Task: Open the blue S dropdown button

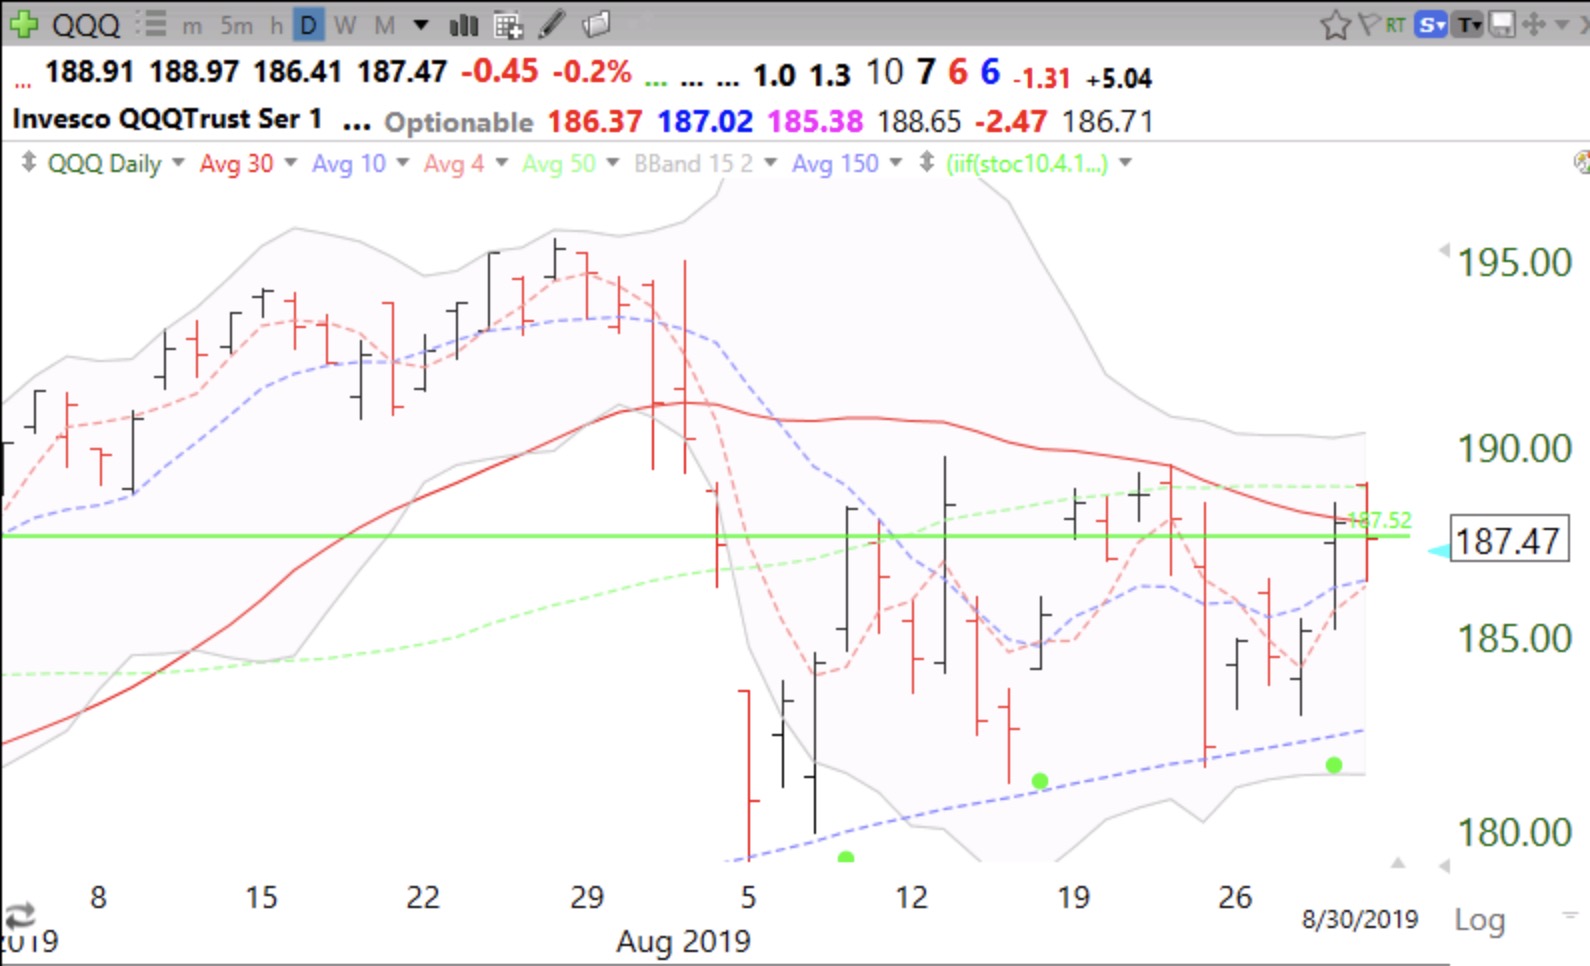Action: (x=1431, y=25)
